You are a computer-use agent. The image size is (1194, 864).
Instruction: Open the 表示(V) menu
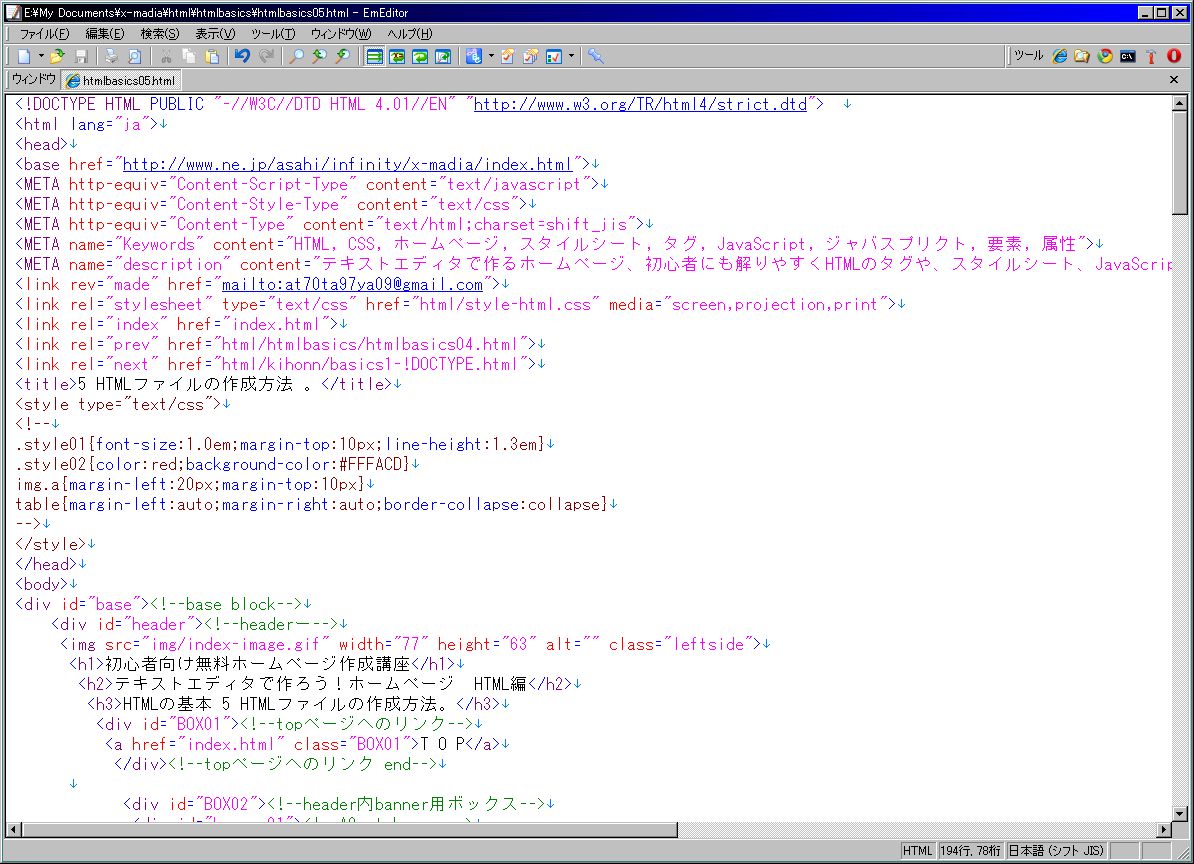coord(215,33)
